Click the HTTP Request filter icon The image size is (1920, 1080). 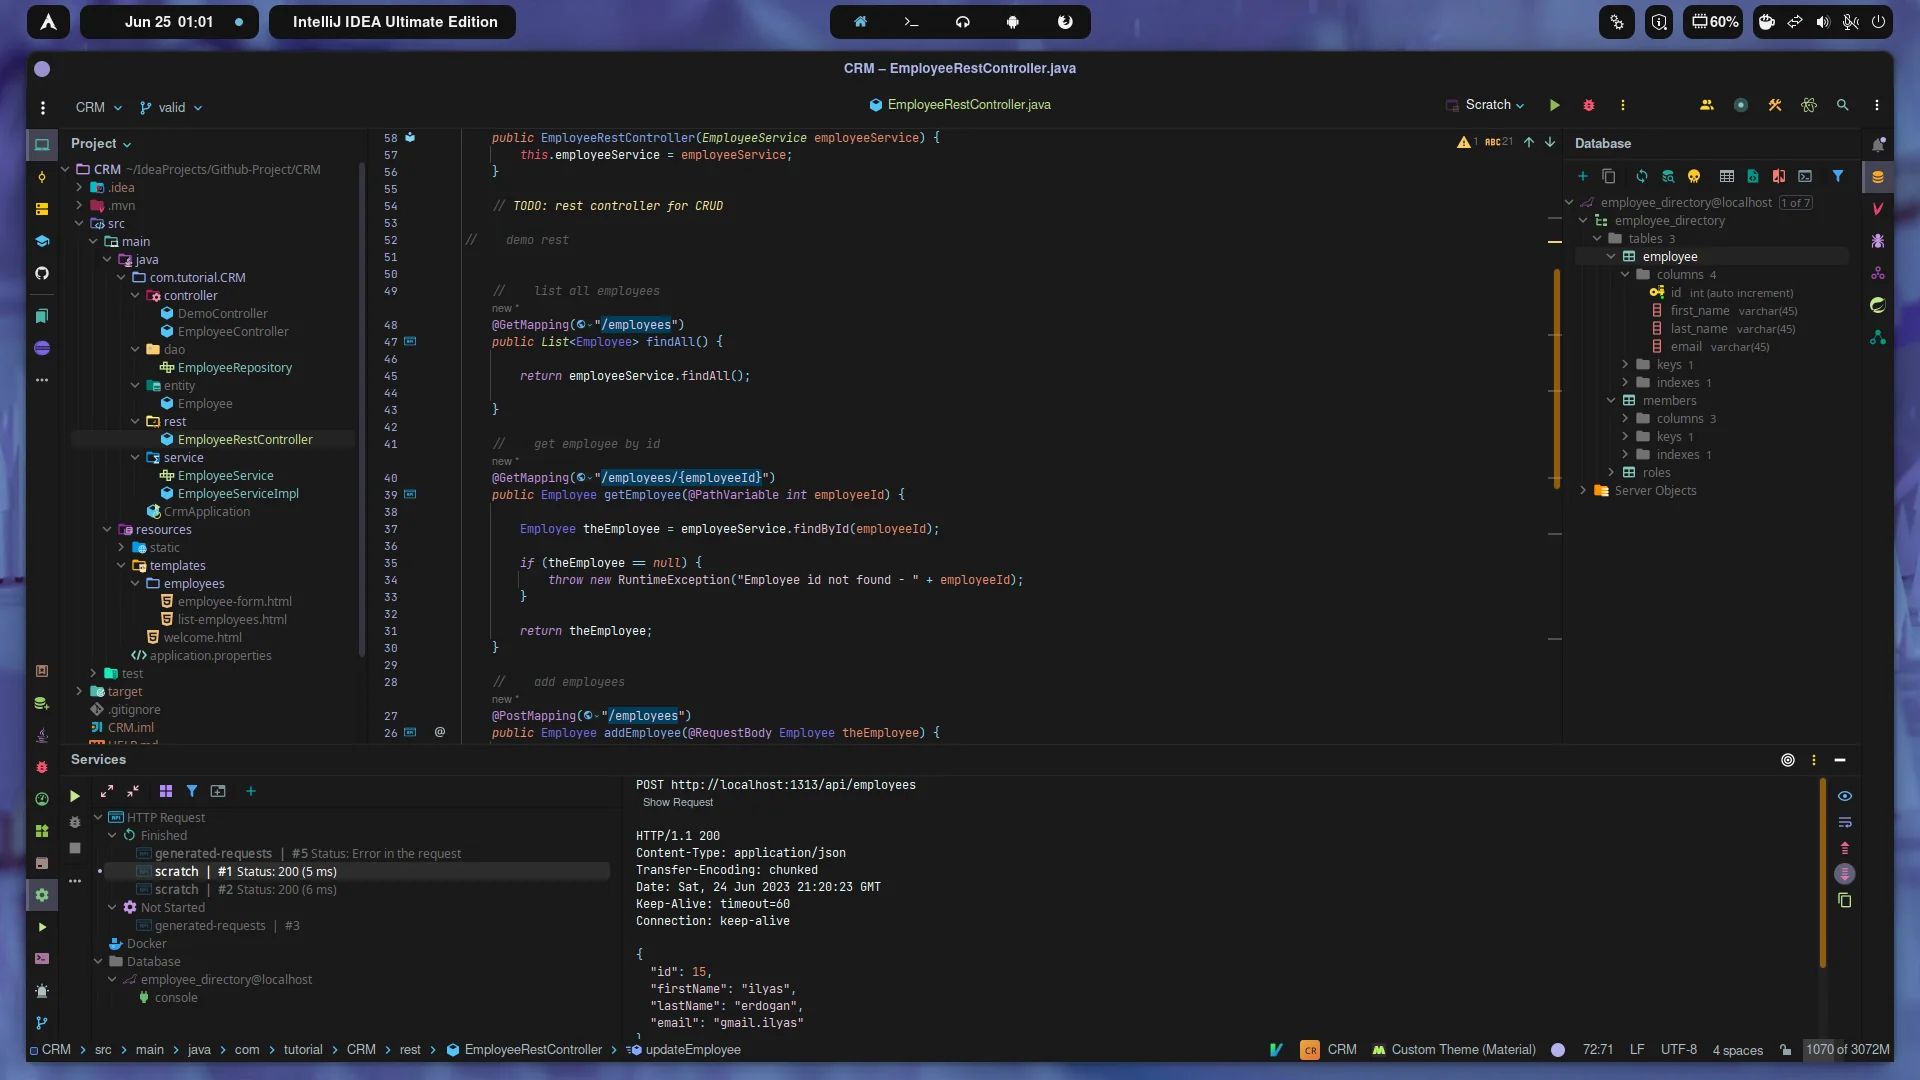[191, 791]
